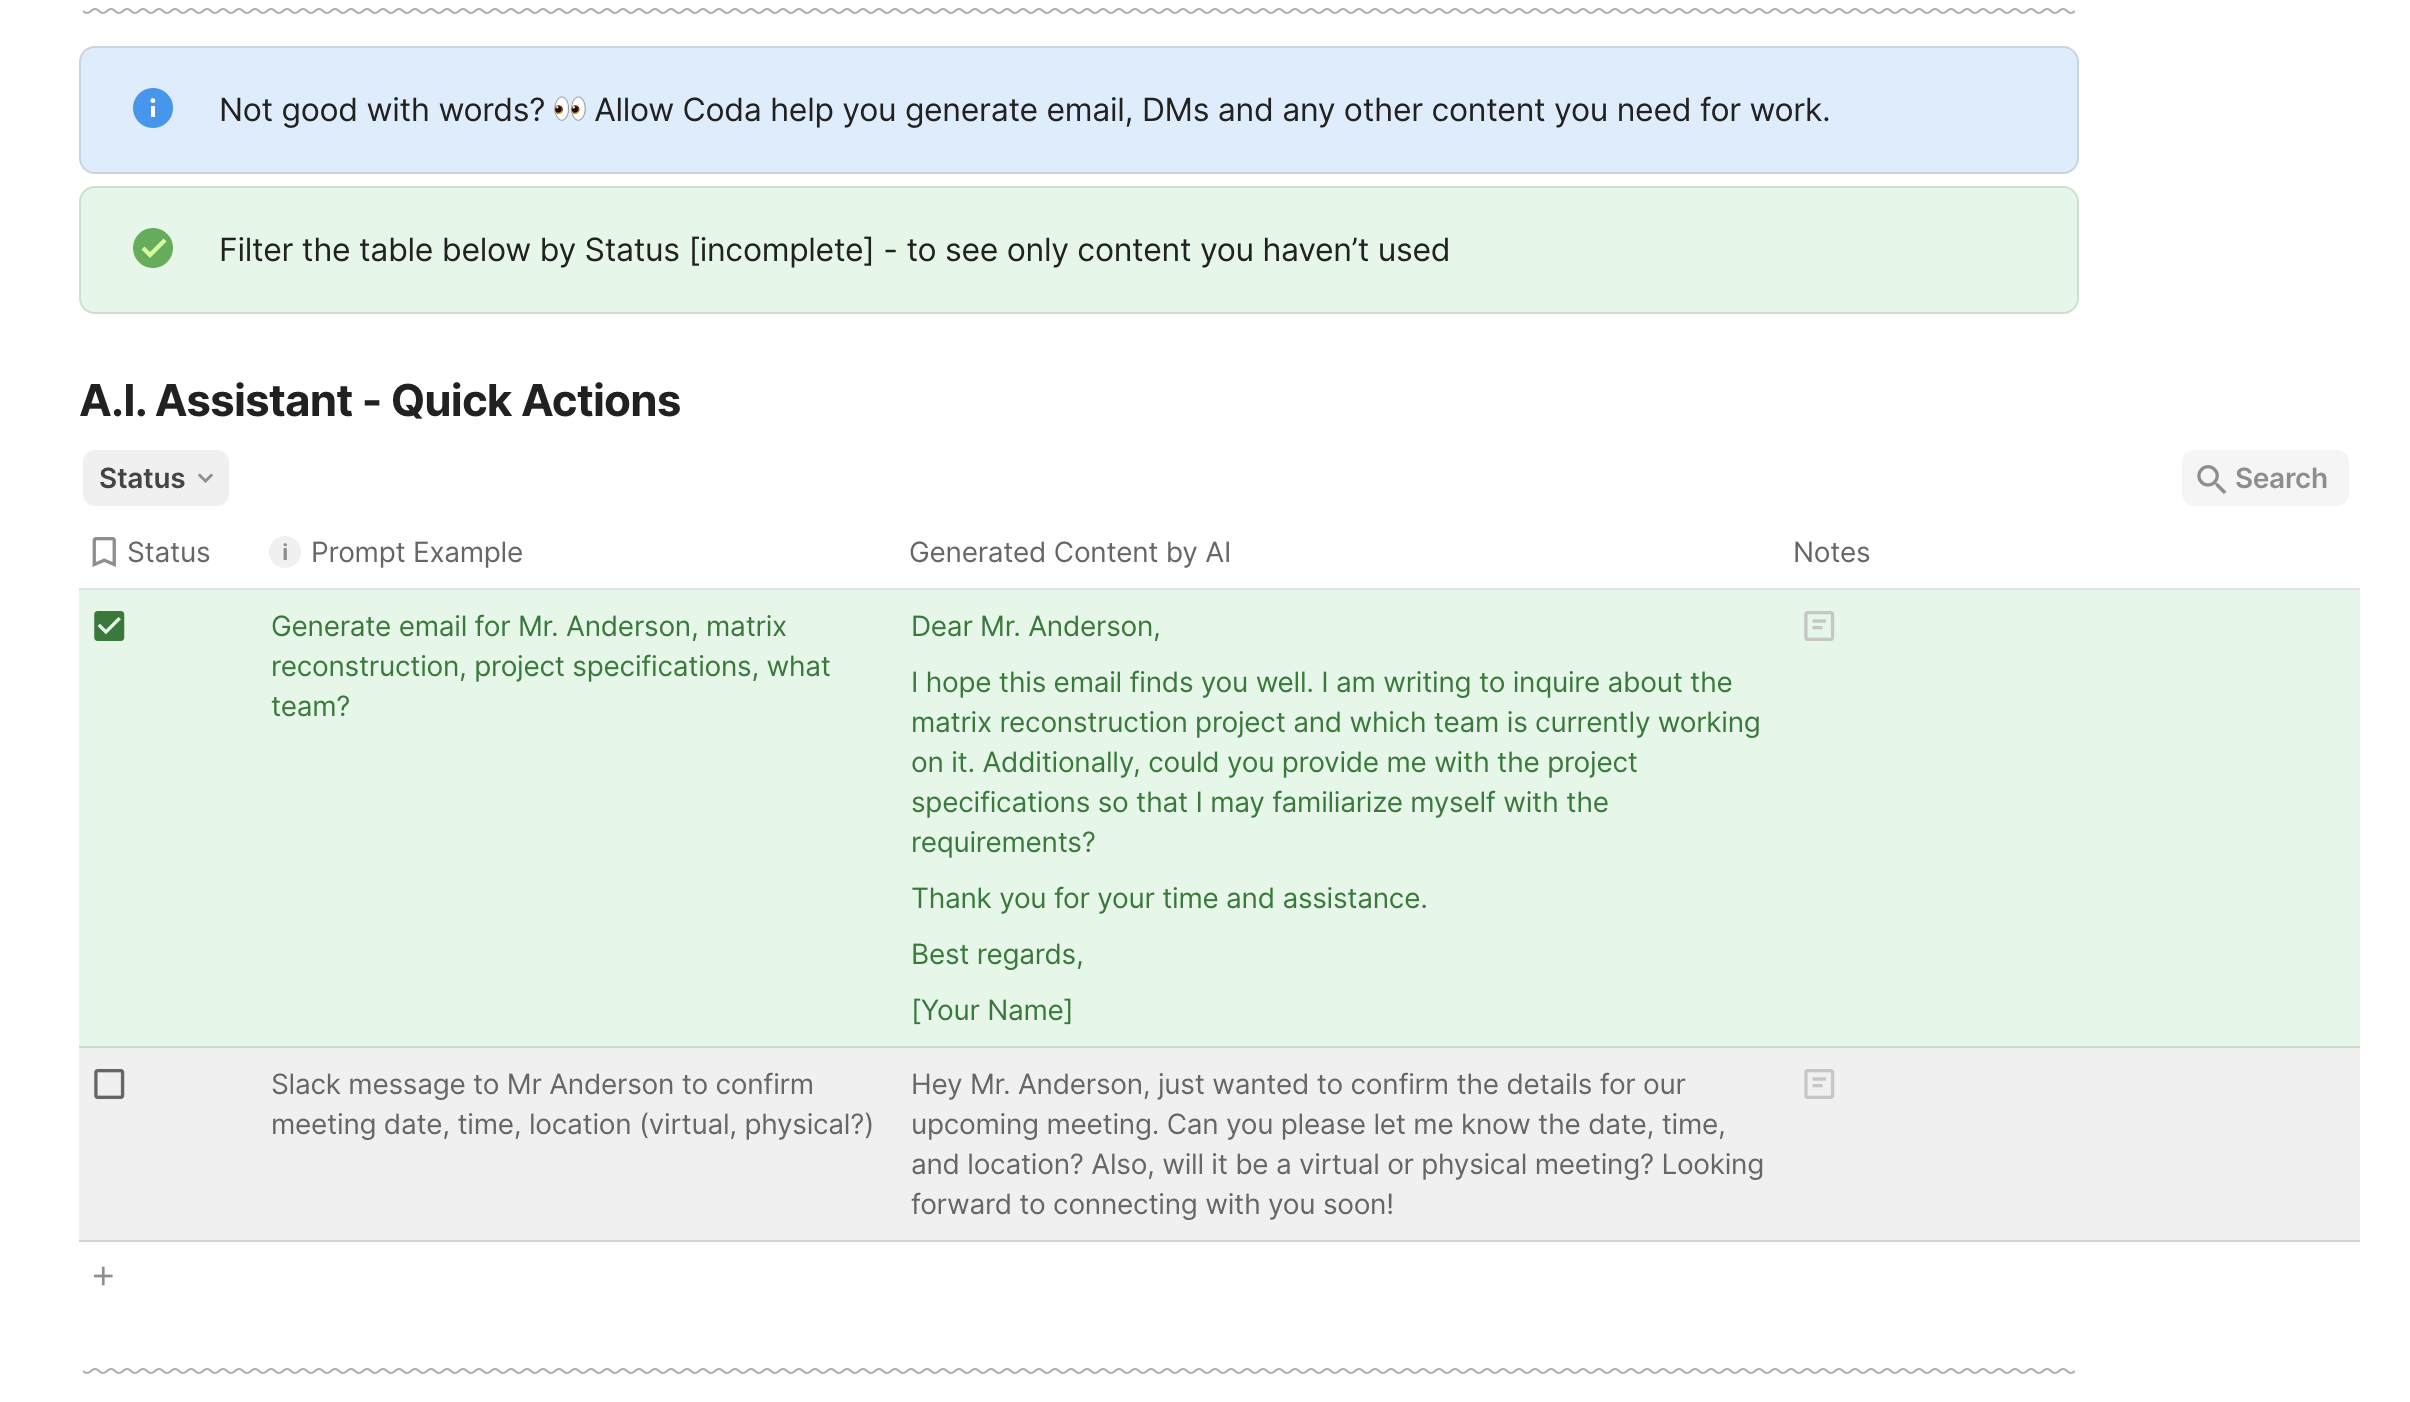
Task: Click the bookmark icon beside Status header
Action: coord(104,552)
